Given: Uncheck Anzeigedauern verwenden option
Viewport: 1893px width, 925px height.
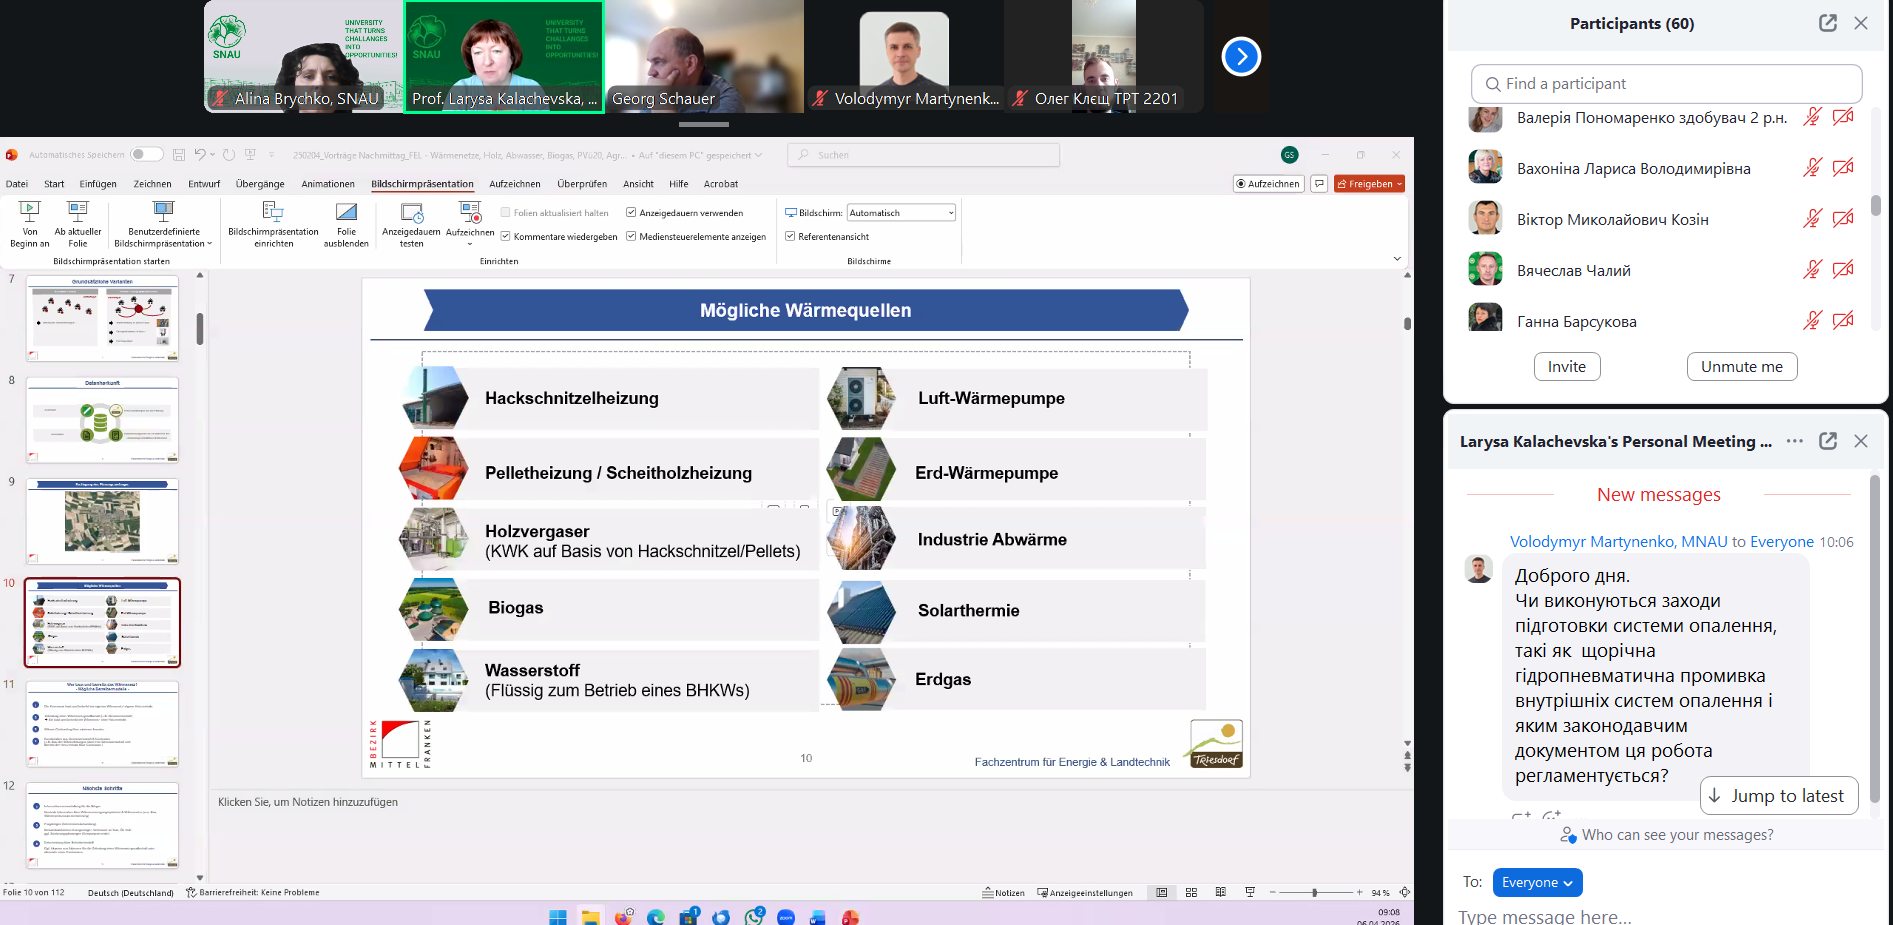Looking at the screenshot, I should point(631,213).
